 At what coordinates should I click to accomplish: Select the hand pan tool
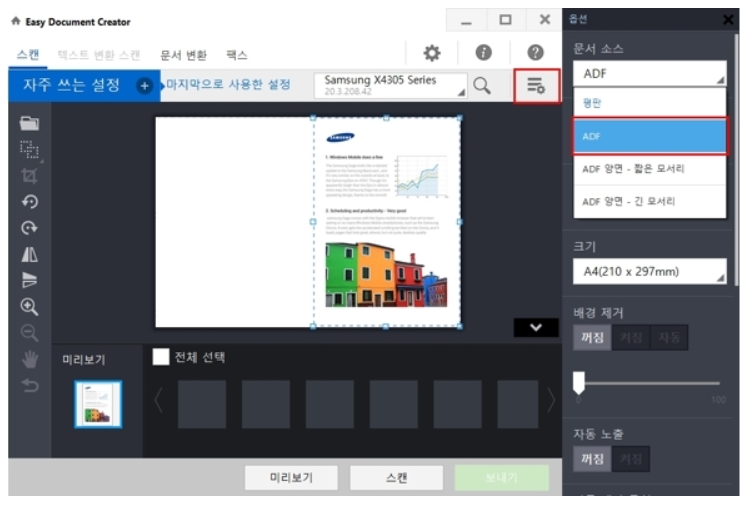[30, 359]
